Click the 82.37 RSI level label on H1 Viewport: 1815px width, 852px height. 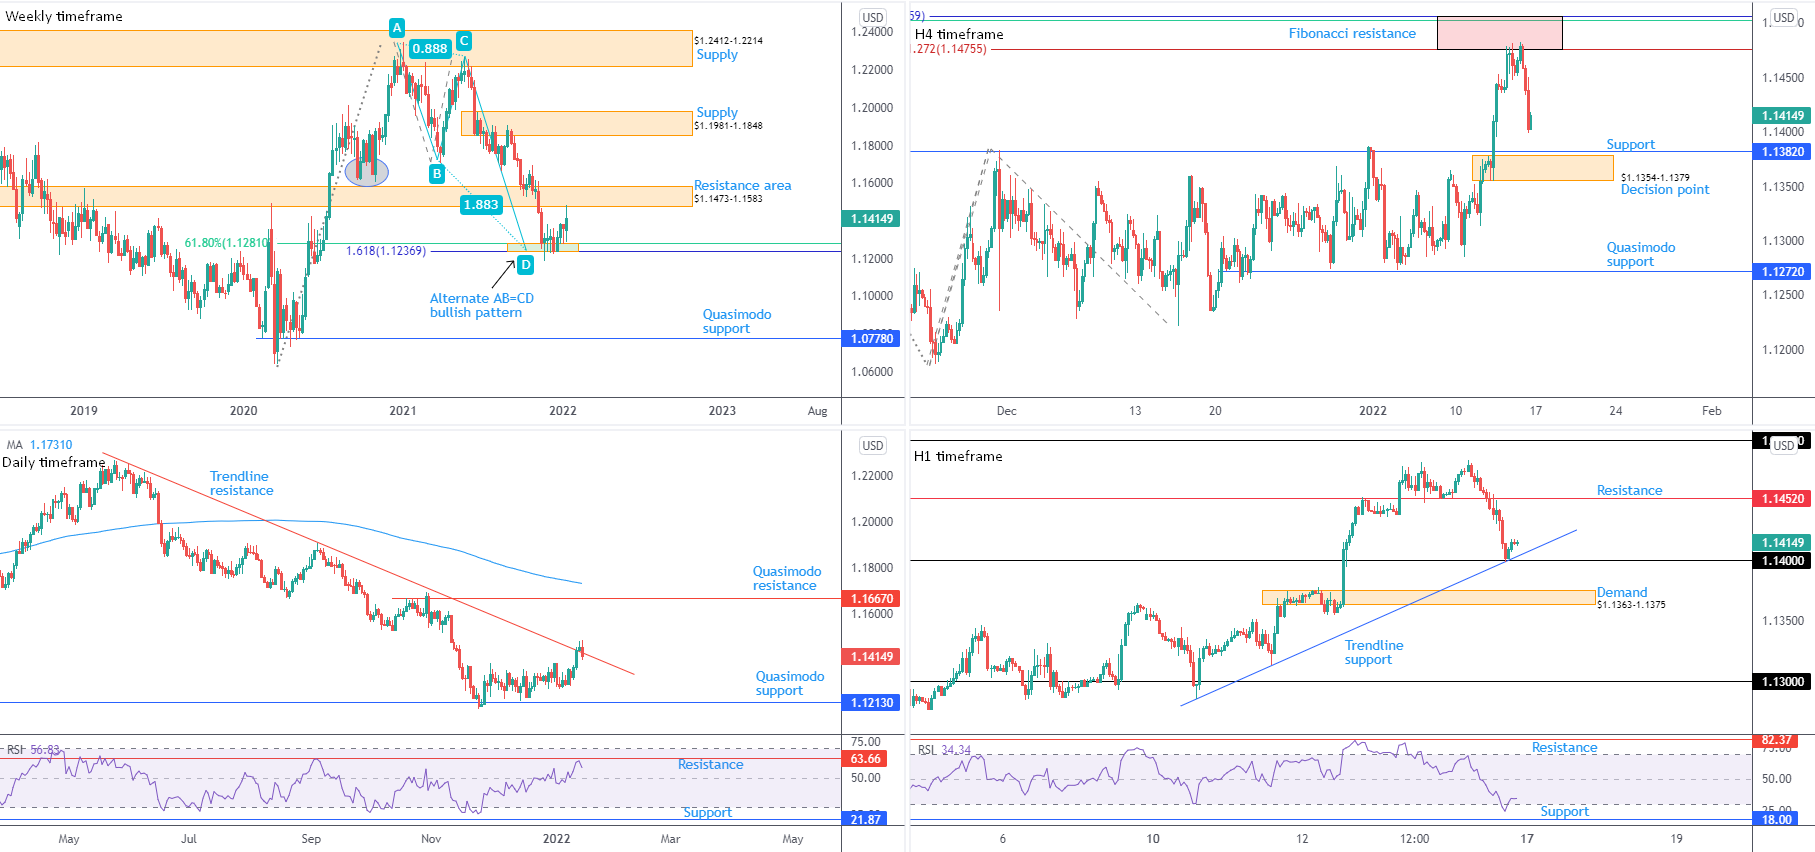coord(1777,741)
